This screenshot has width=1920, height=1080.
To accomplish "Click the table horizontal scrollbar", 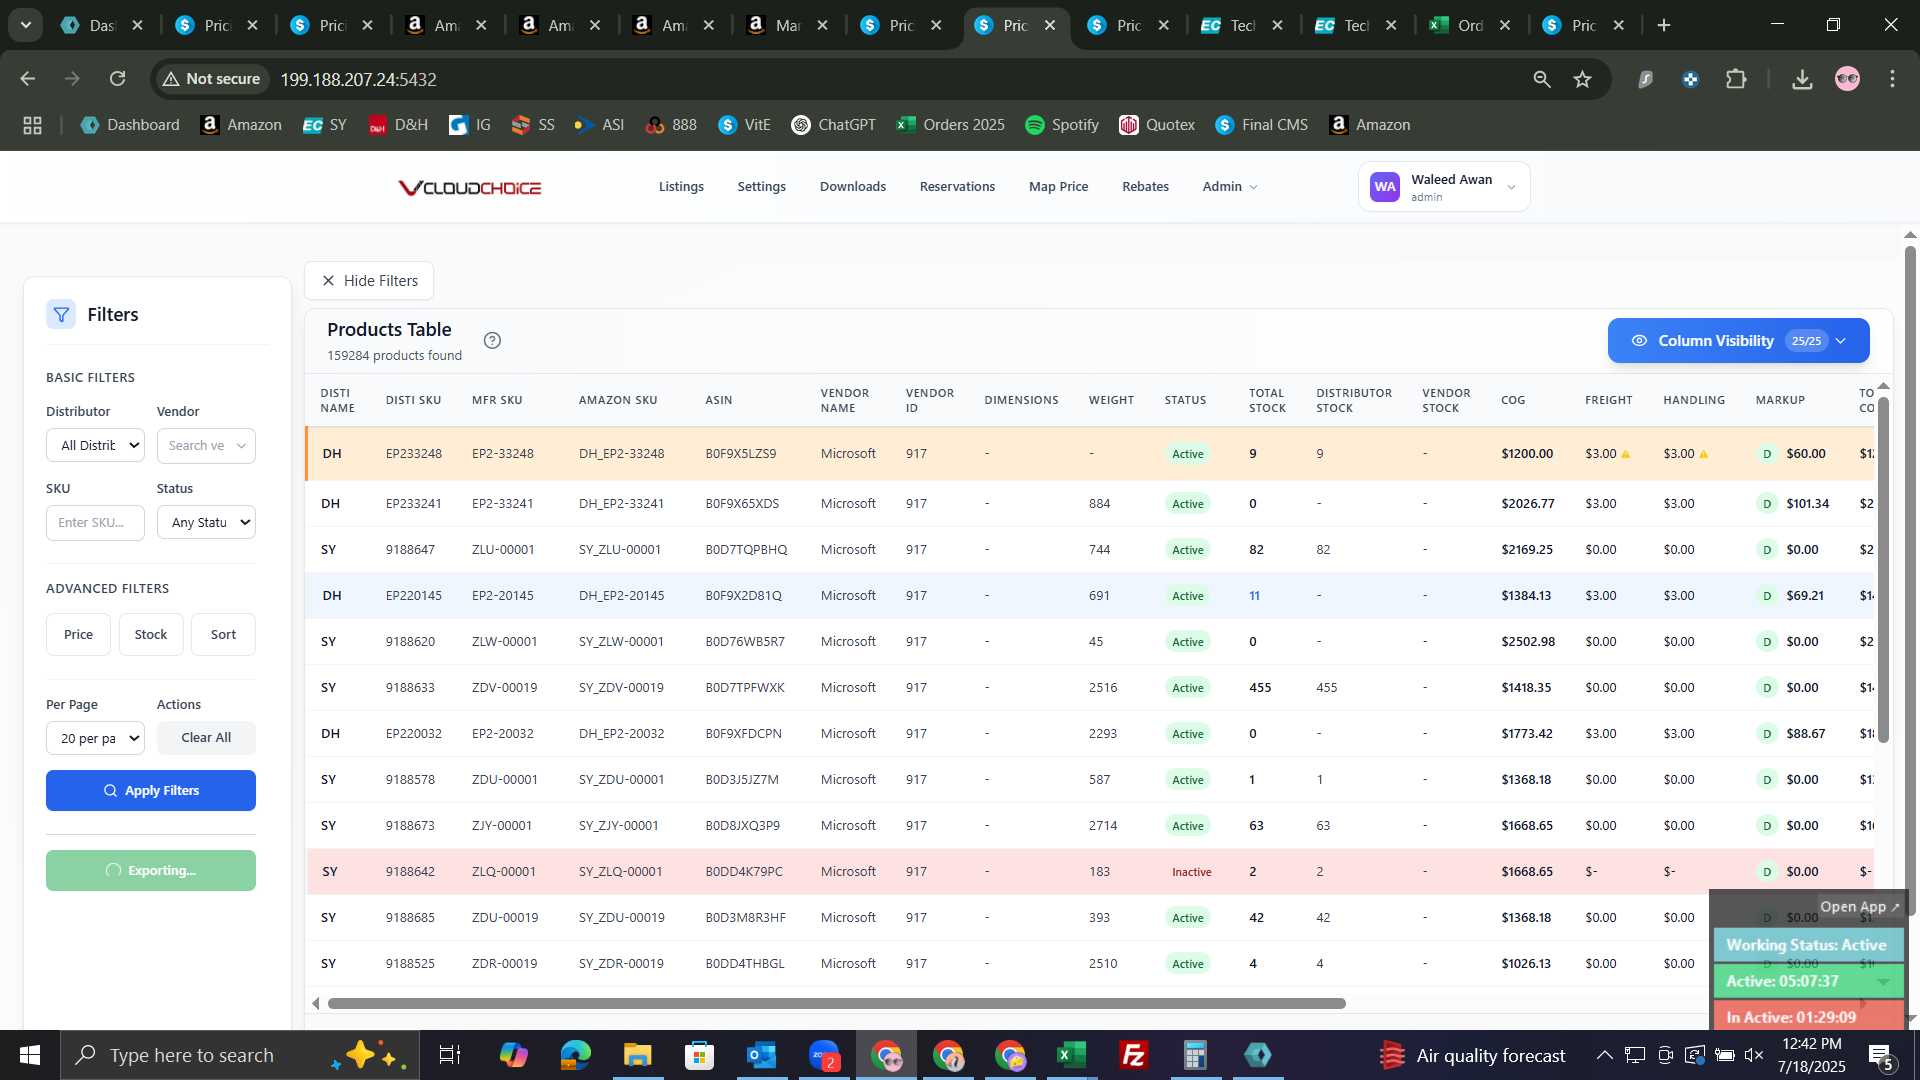I will 836,1003.
